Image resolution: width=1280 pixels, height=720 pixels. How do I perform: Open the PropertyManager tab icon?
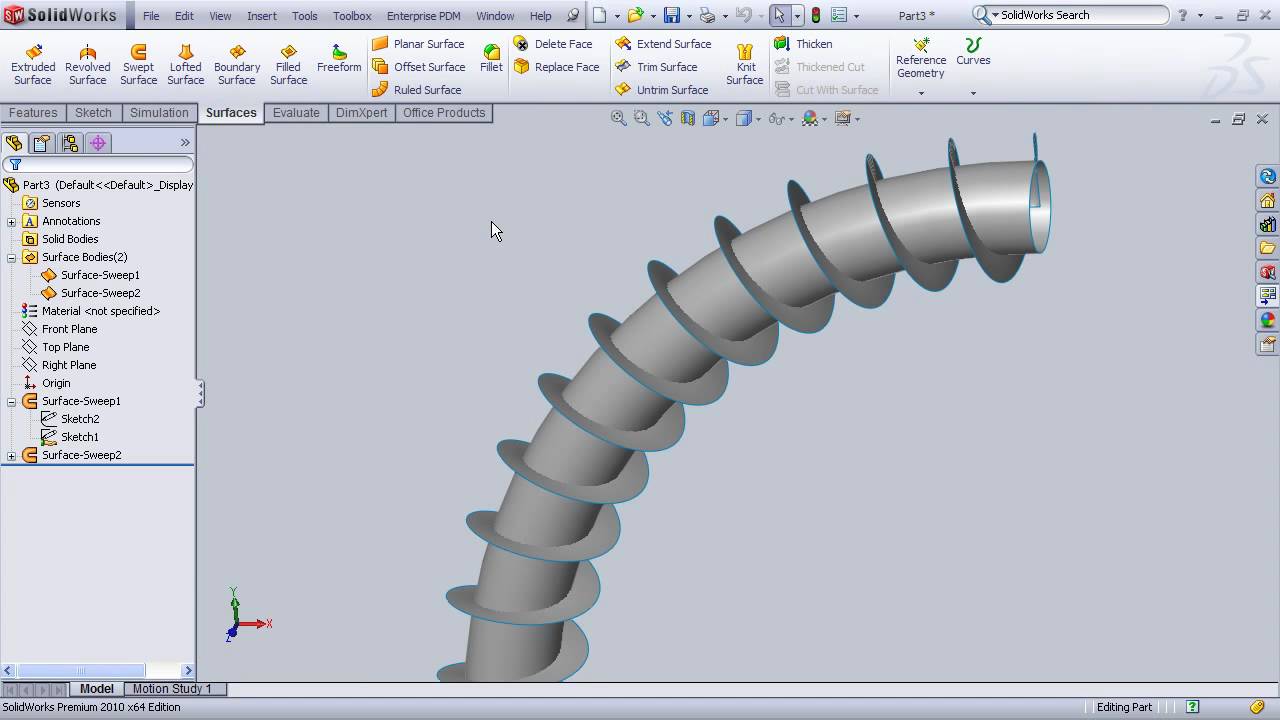[x=42, y=143]
